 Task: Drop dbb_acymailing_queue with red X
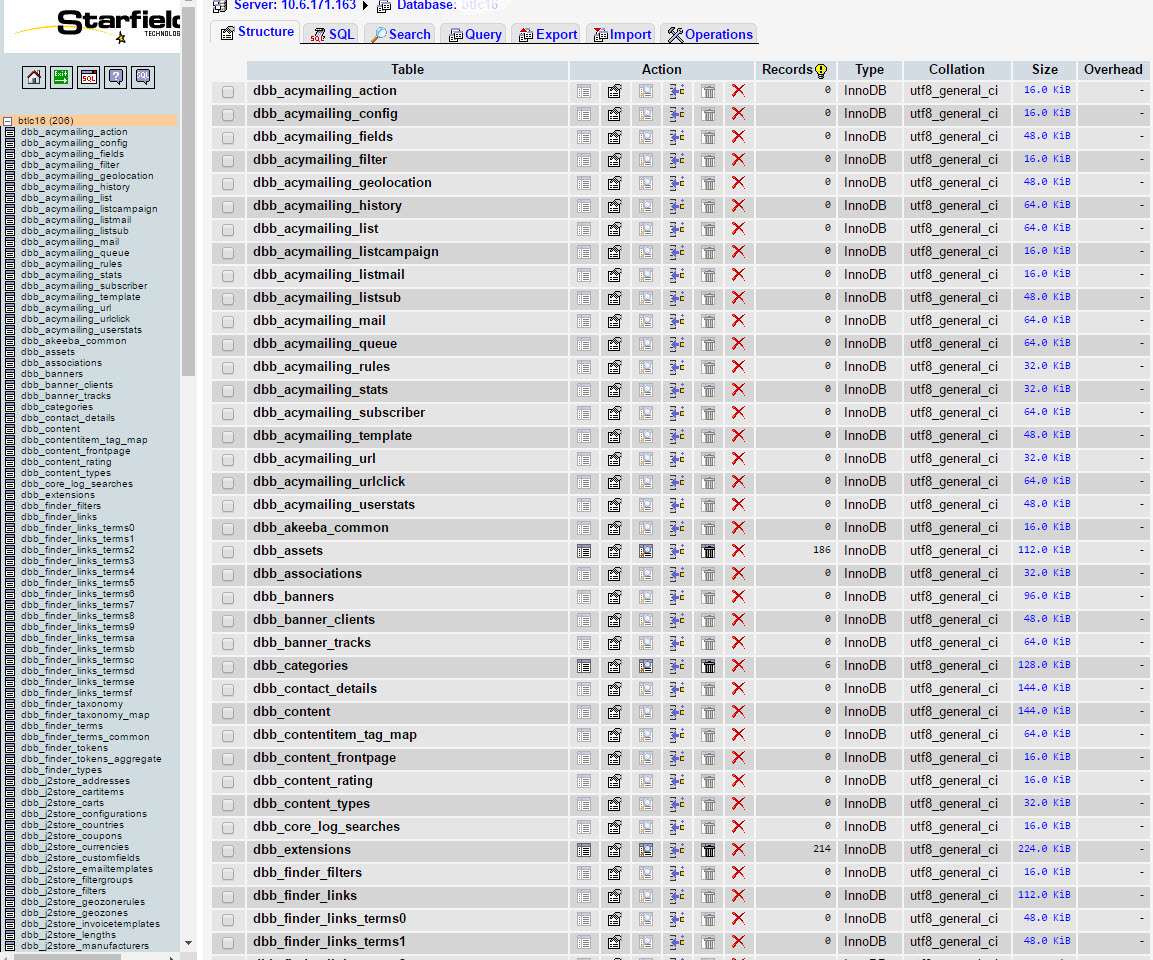coord(738,344)
